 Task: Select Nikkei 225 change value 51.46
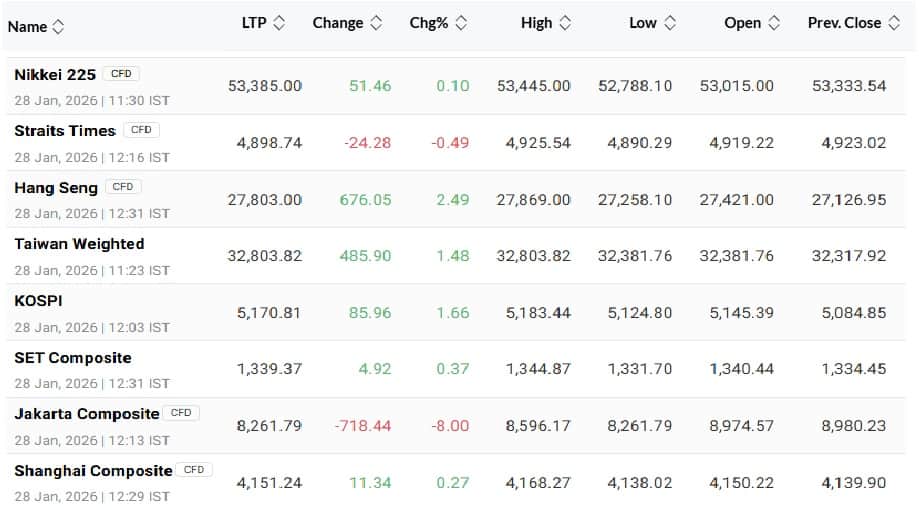tap(370, 86)
